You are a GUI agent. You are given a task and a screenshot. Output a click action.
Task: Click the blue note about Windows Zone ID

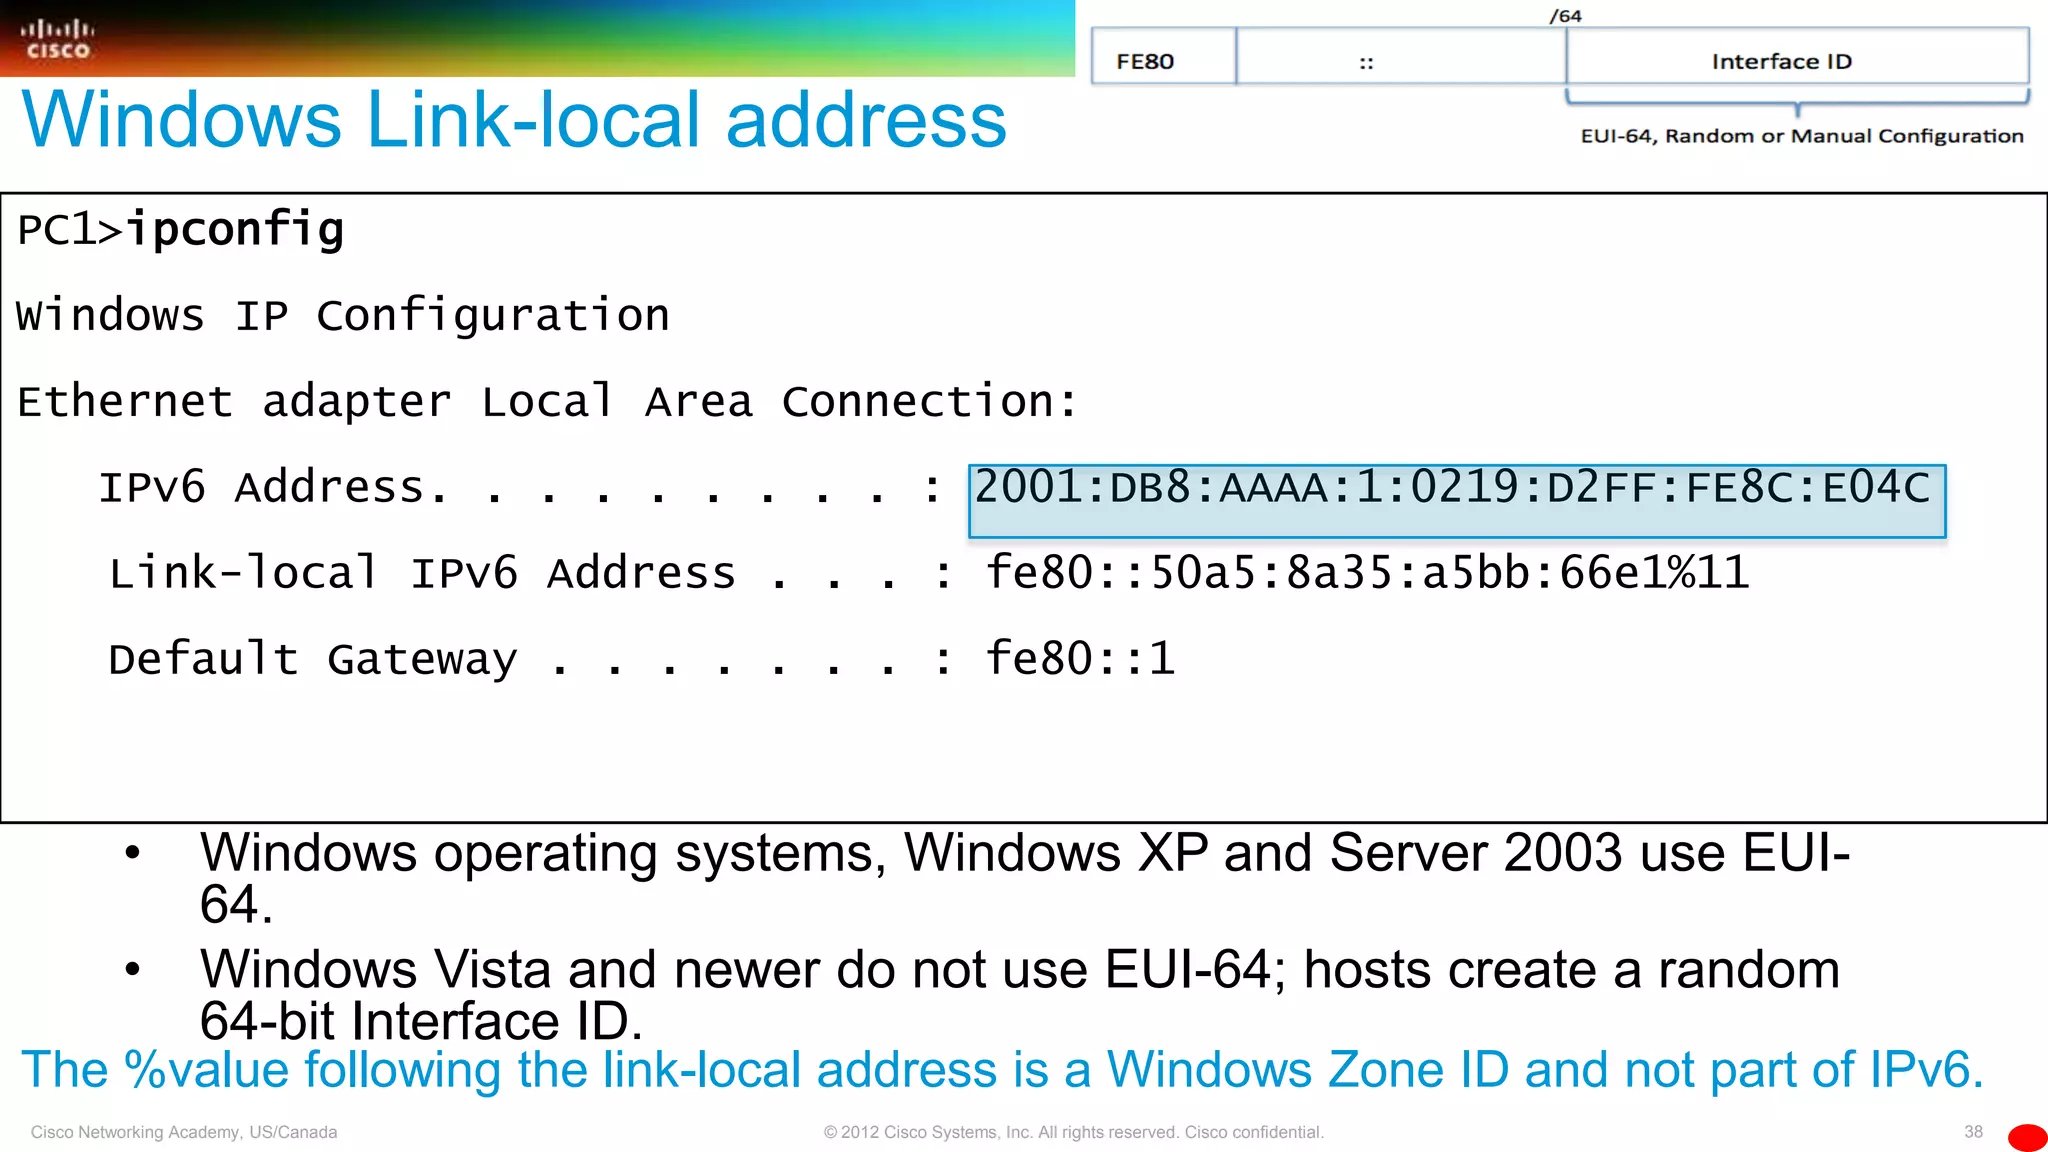pos(1002,1070)
